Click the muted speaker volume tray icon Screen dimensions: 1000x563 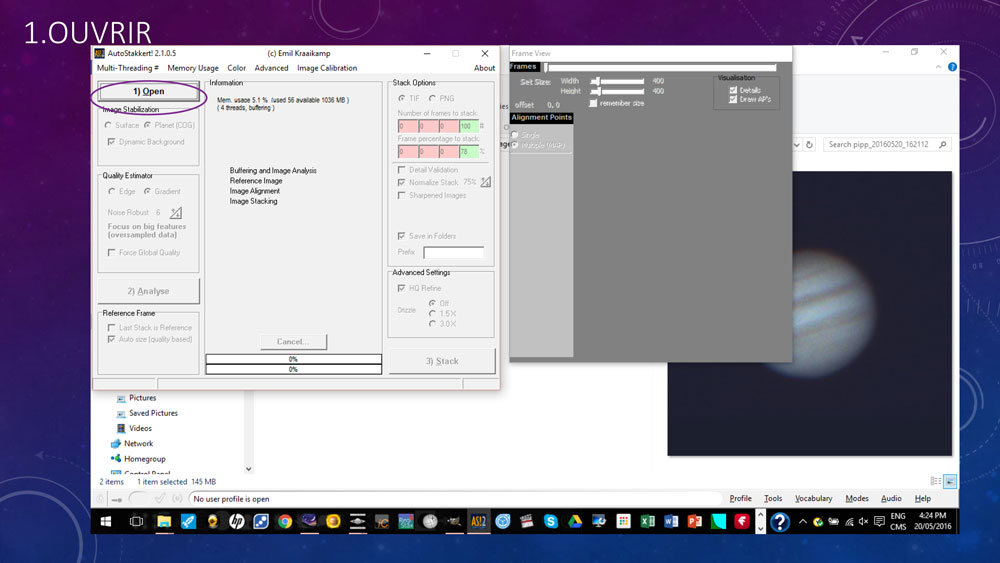point(864,522)
